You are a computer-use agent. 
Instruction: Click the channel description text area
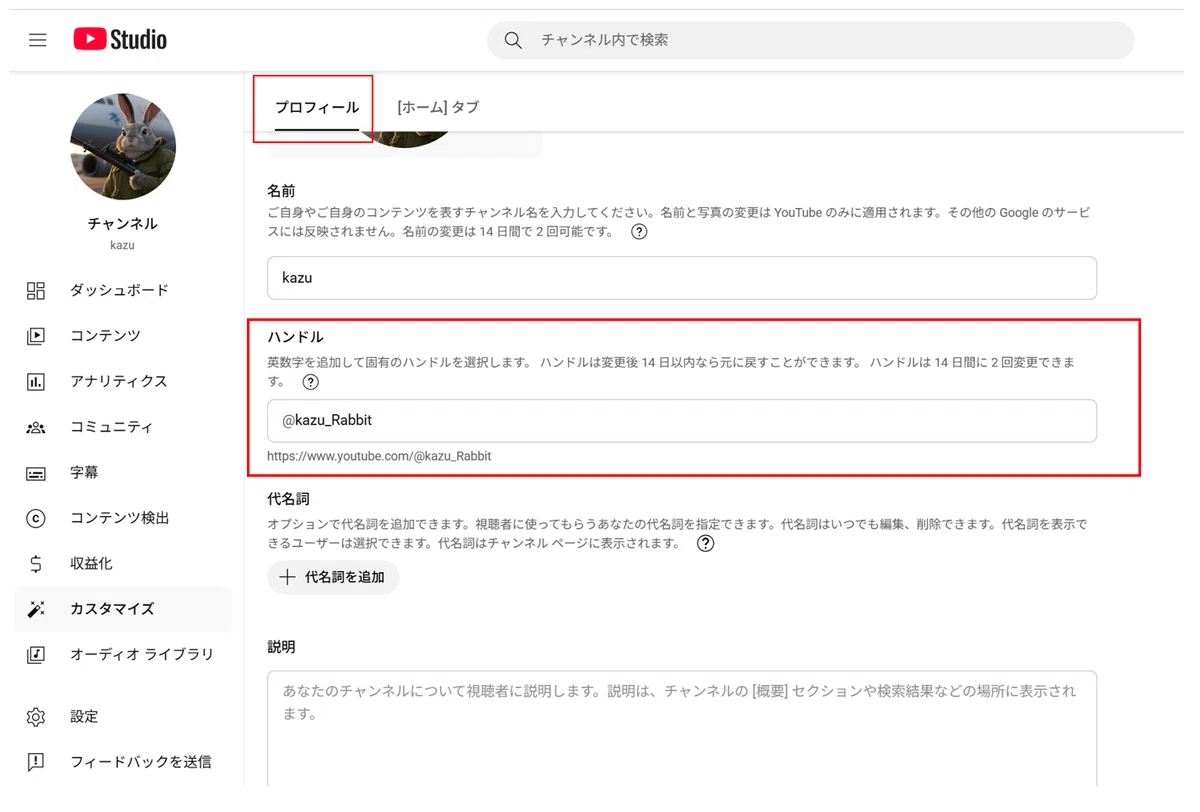click(x=682, y=728)
